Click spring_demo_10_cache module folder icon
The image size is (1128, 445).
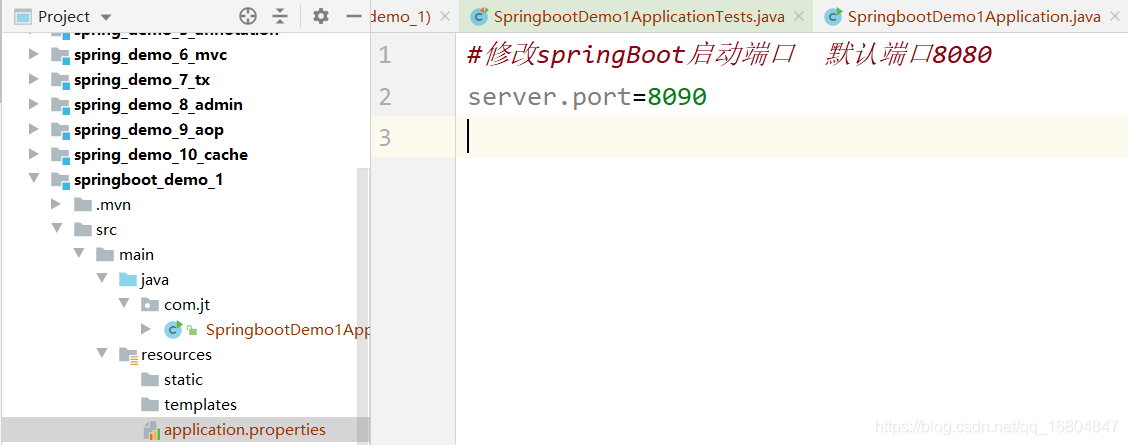(x=60, y=155)
